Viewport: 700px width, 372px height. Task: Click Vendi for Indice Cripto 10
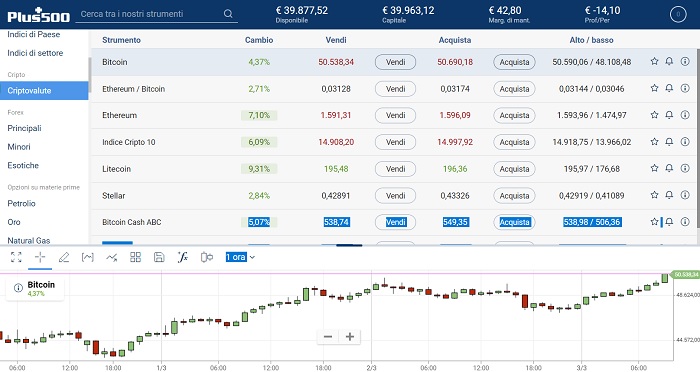pos(395,142)
